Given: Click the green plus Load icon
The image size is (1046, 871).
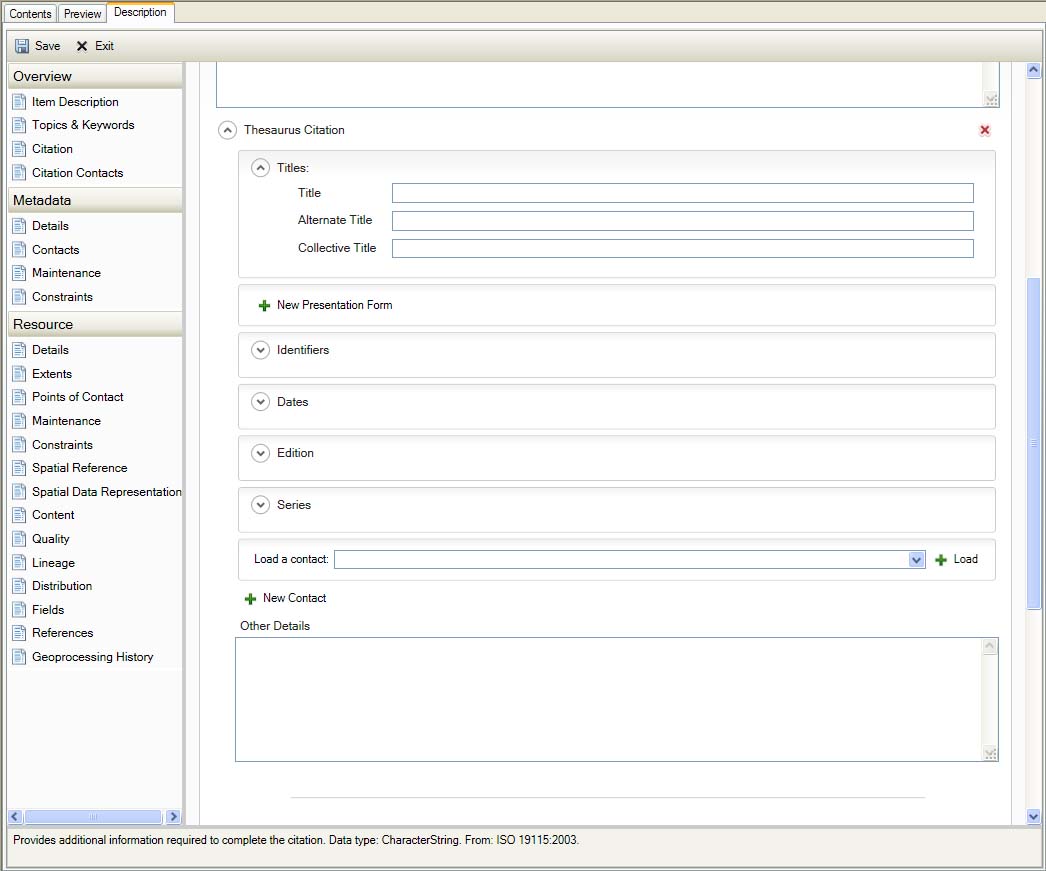Looking at the screenshot, I should [x=941, y=560].
